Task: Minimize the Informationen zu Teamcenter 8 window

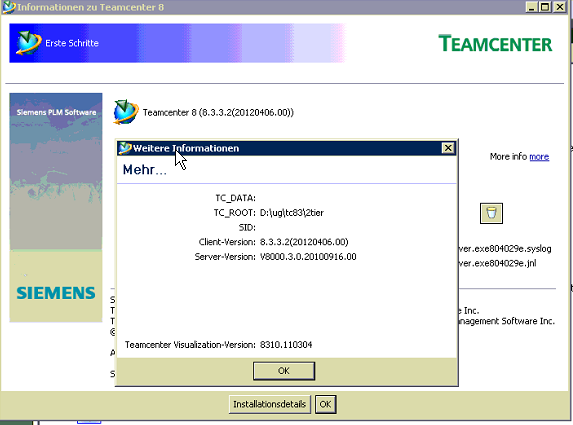Action: [x=532, y=7]
